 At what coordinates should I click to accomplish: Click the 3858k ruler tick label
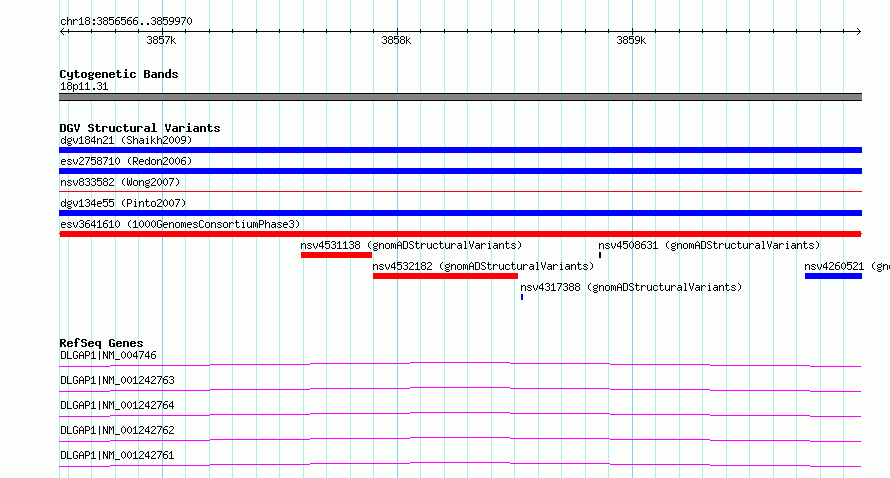click(396, 40)
